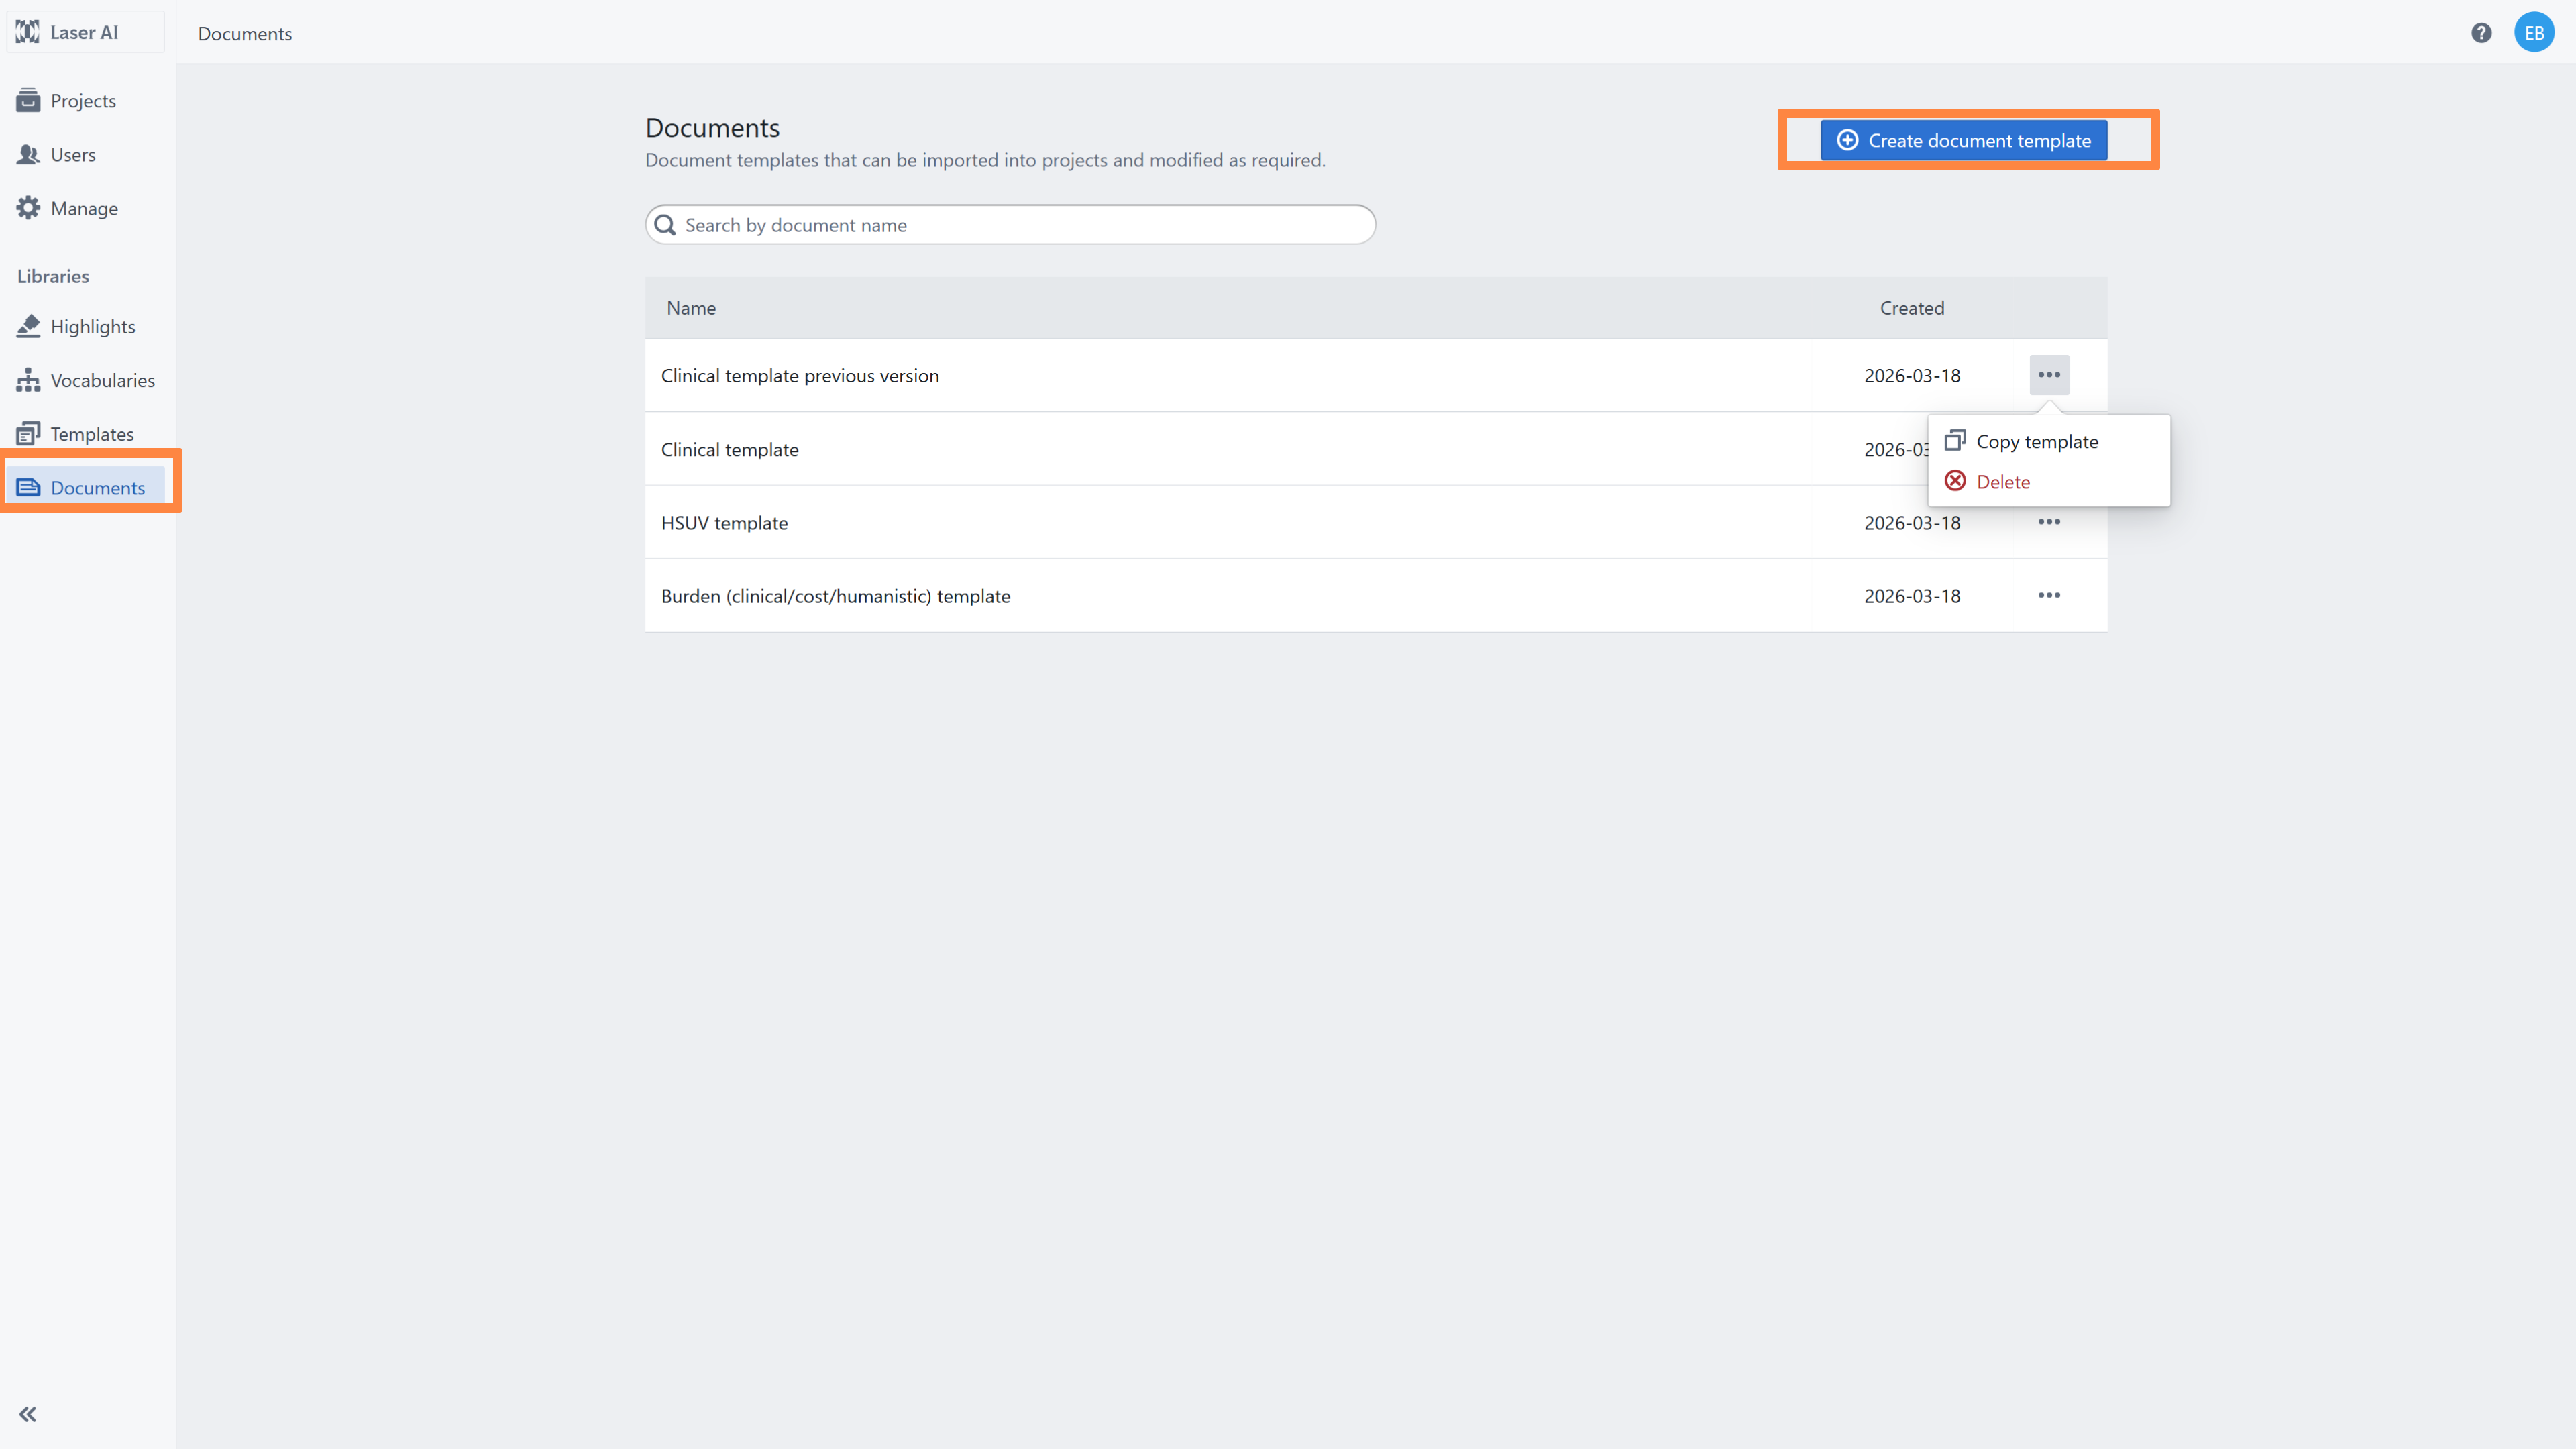
Task: Open the three-dots menu for the HSUV template
Action: point(2048,522)
